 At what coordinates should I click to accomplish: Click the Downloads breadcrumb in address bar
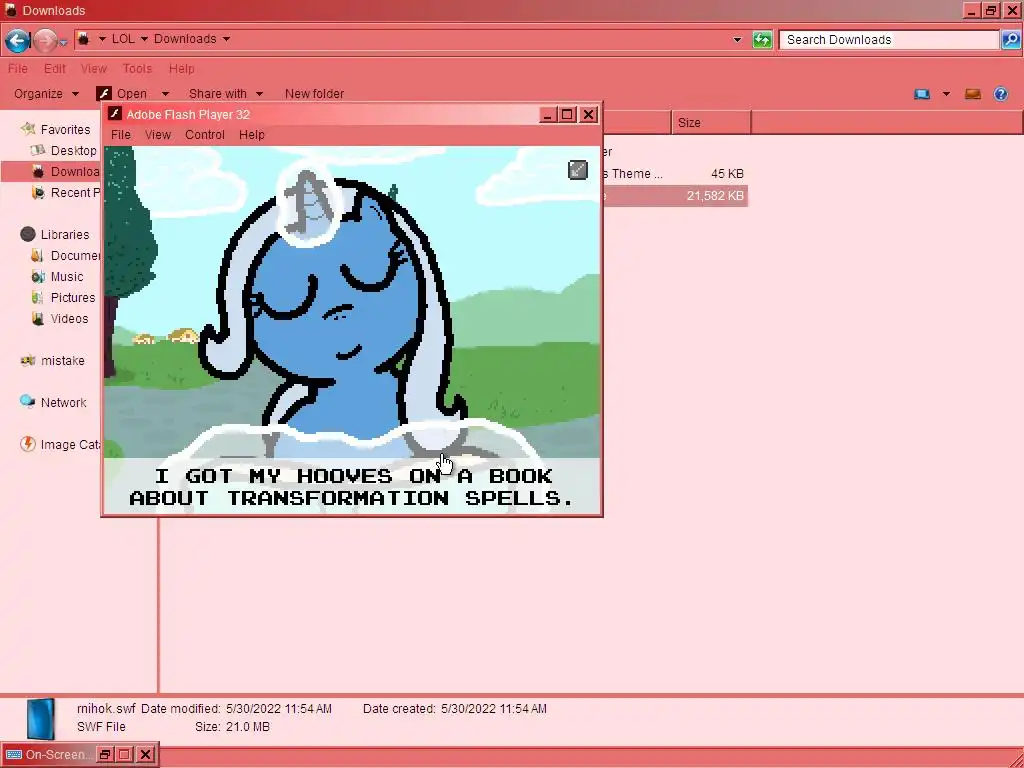pos(185,39)
